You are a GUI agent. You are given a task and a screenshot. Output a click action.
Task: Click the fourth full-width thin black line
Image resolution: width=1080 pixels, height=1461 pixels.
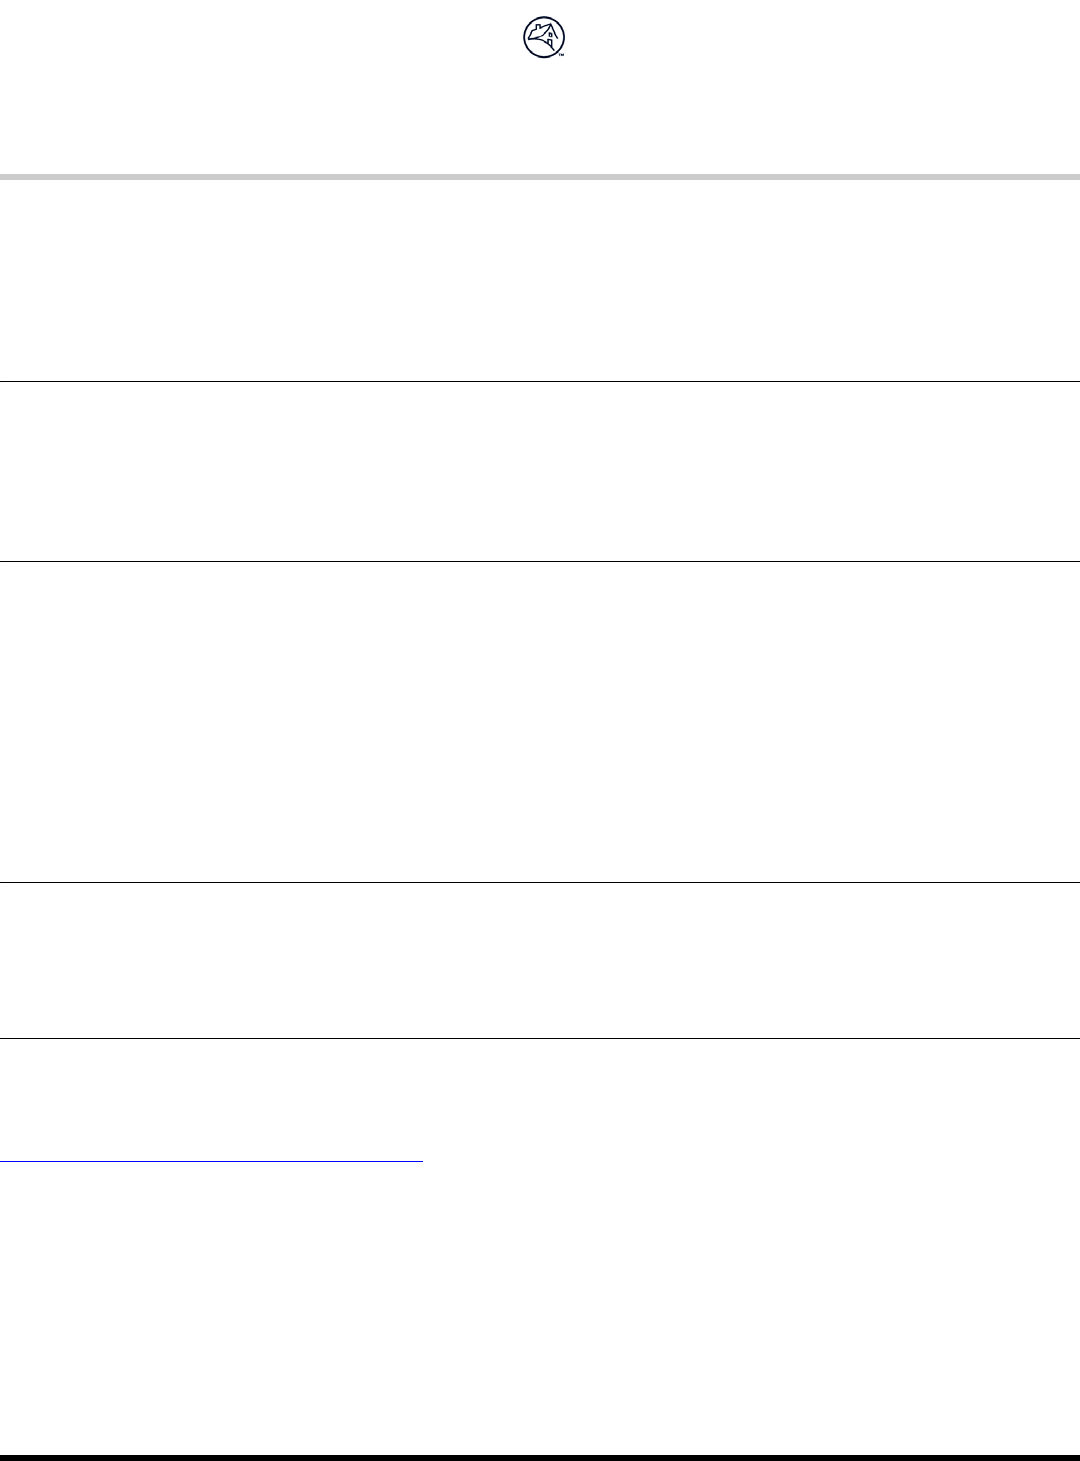pos(540,1039)
